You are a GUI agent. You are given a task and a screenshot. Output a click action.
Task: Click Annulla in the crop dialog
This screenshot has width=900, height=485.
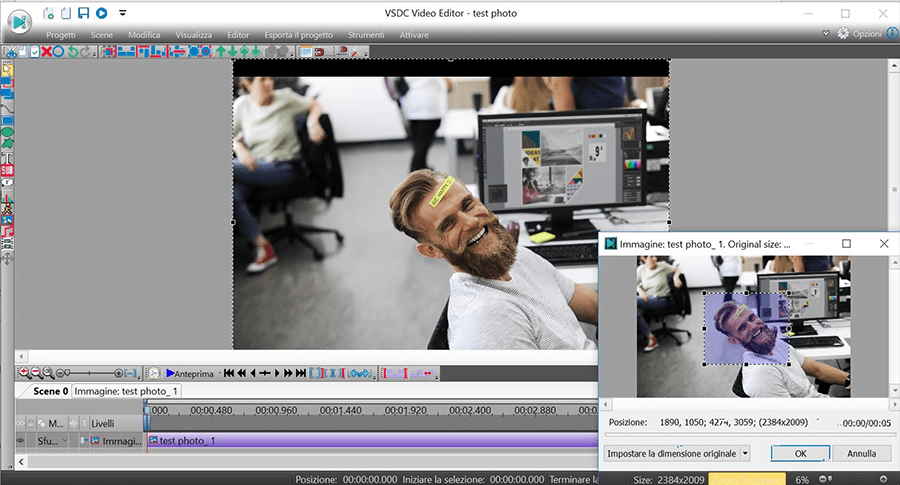(x=862, y=453)
